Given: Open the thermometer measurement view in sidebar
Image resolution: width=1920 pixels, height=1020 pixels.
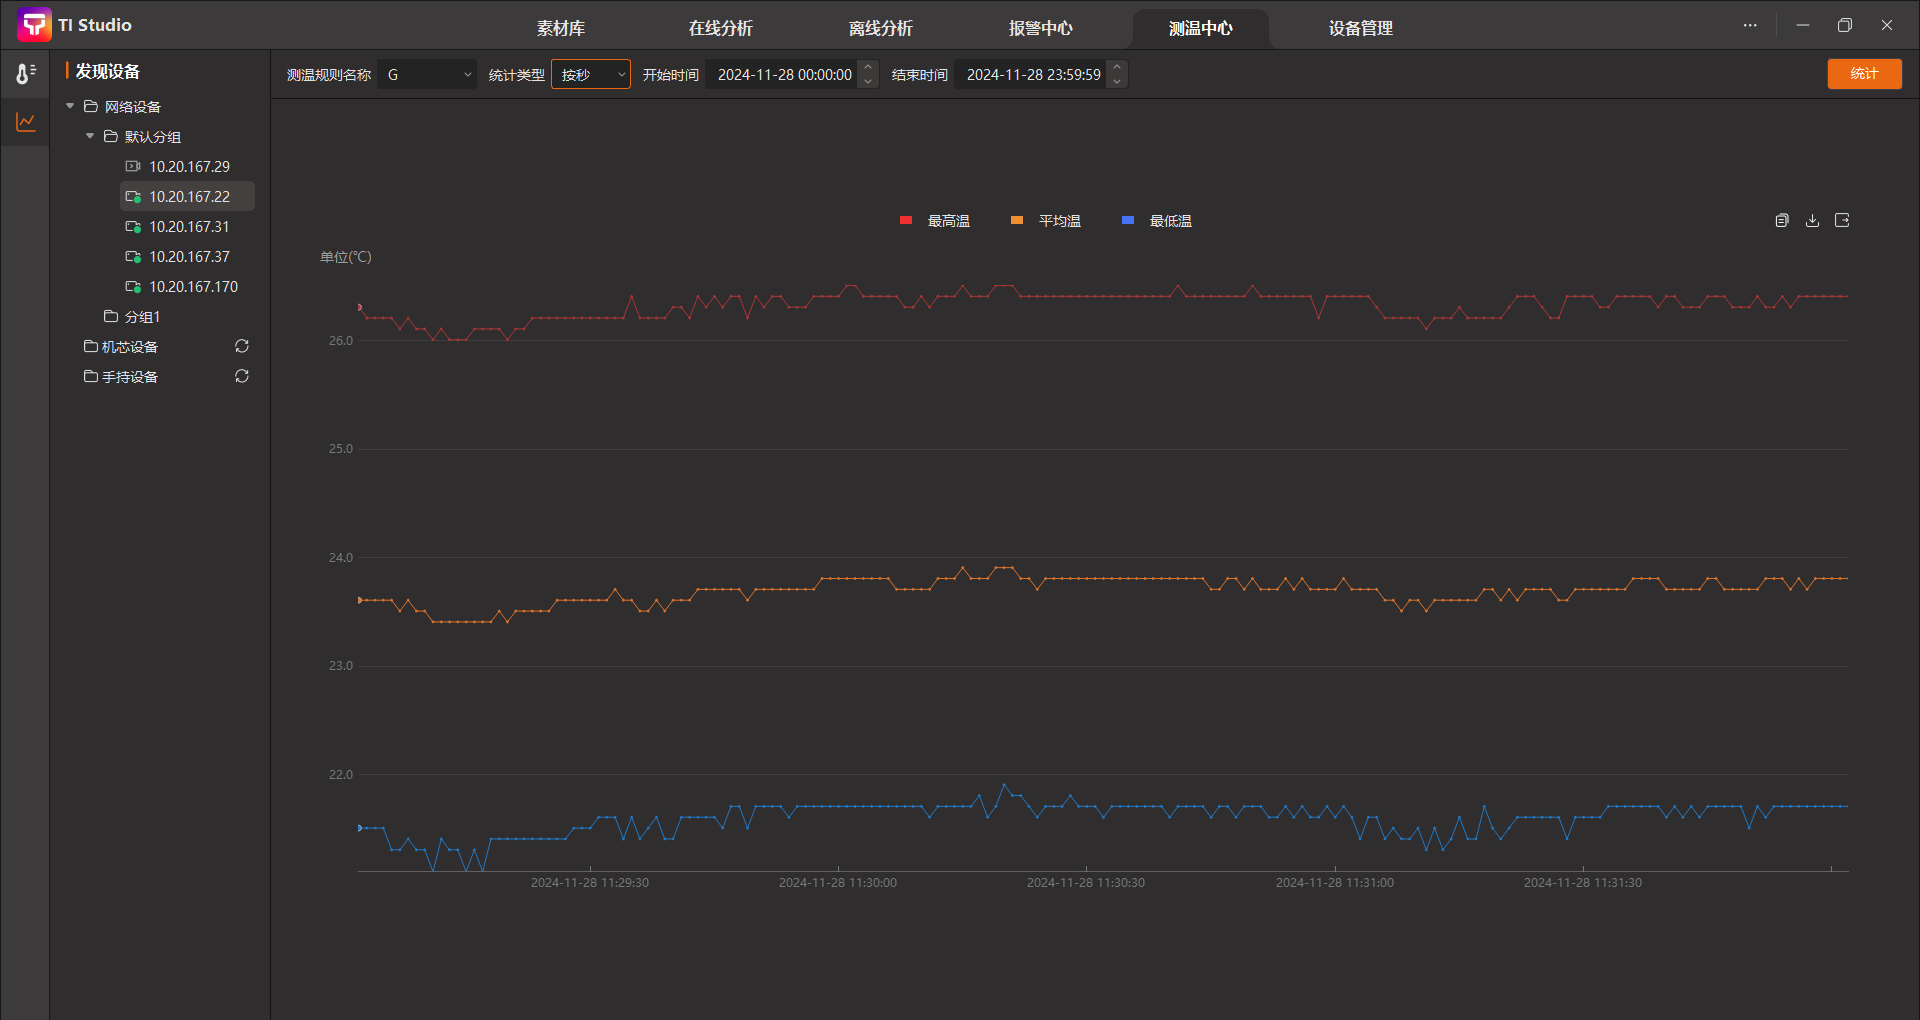Looking at the screenshot, I should tap(26, 73).
